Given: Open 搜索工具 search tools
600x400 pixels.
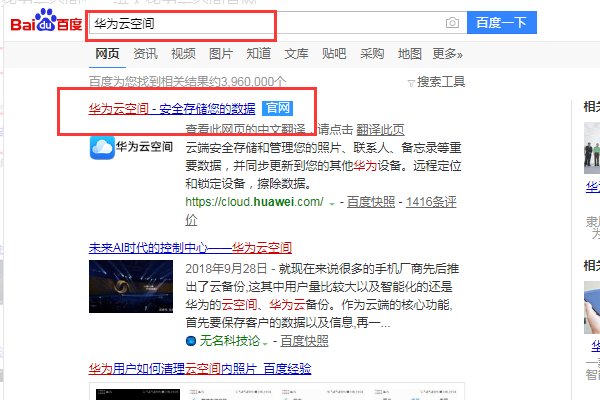Looking at the screenshot, I should [441, 82].
